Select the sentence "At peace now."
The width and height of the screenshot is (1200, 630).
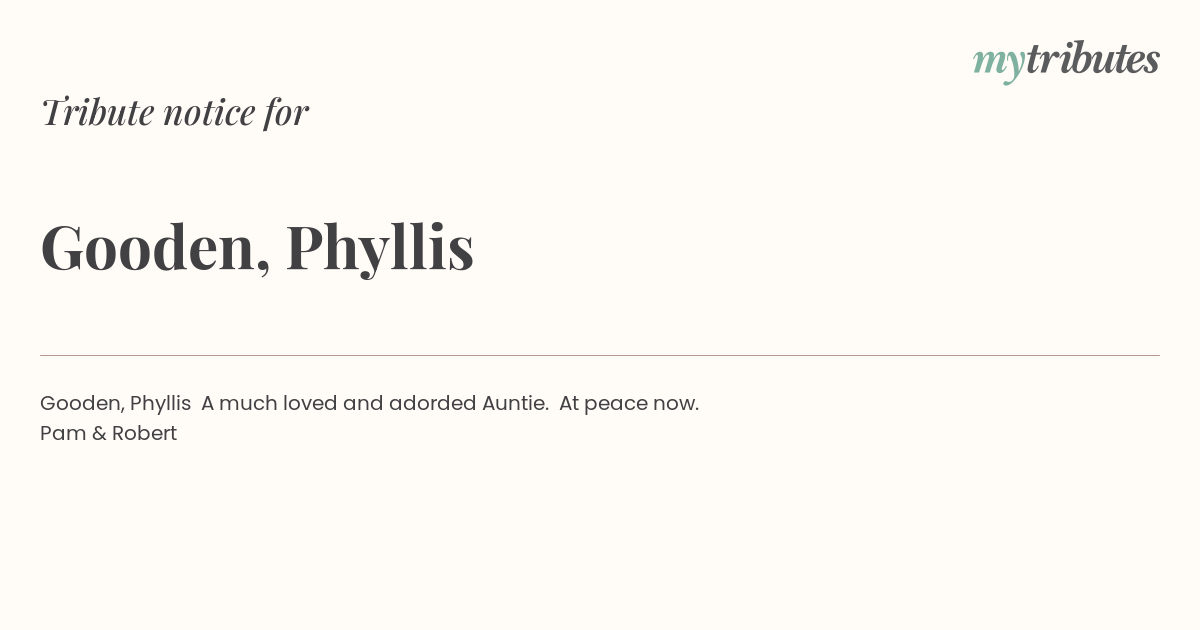pyautogui.click(x=629, y=404)
